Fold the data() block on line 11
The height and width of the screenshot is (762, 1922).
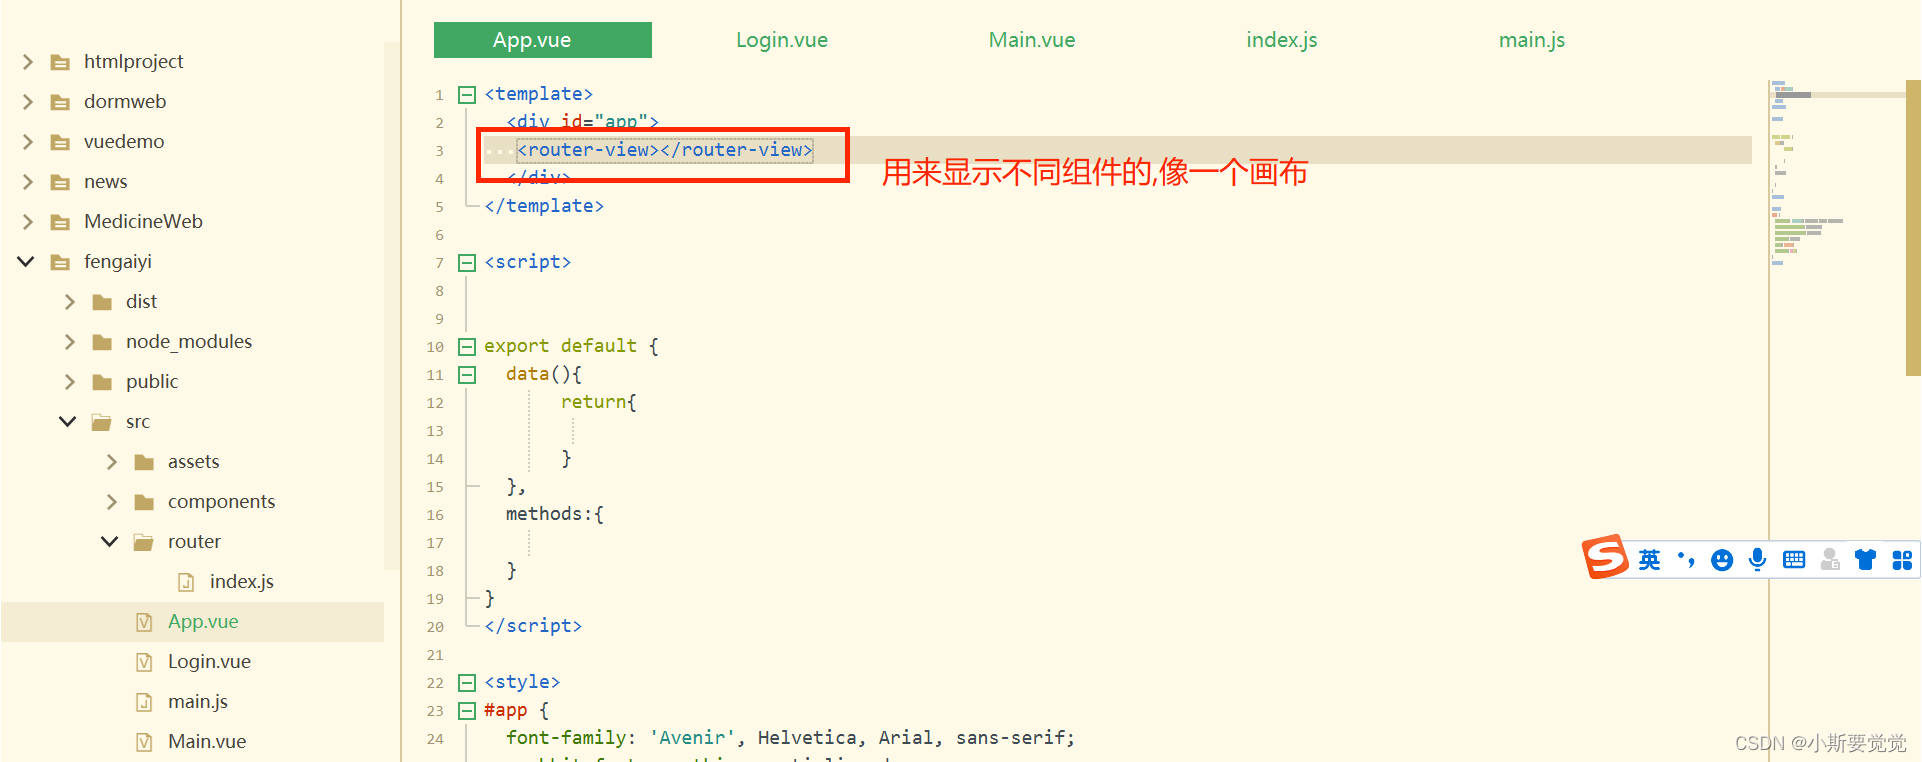tap(467, 375)
